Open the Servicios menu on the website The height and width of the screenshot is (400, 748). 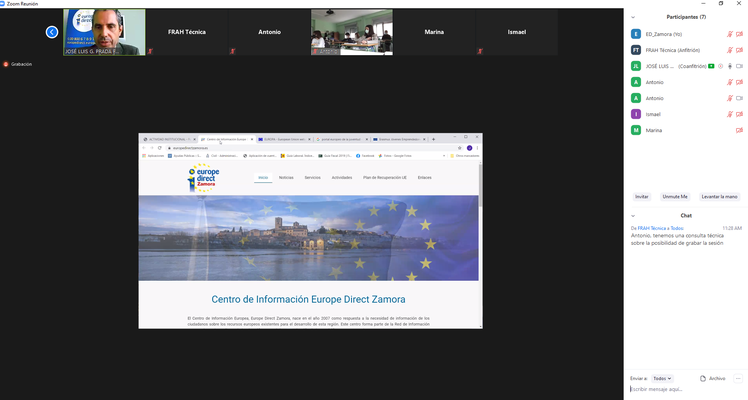(312, 177)
